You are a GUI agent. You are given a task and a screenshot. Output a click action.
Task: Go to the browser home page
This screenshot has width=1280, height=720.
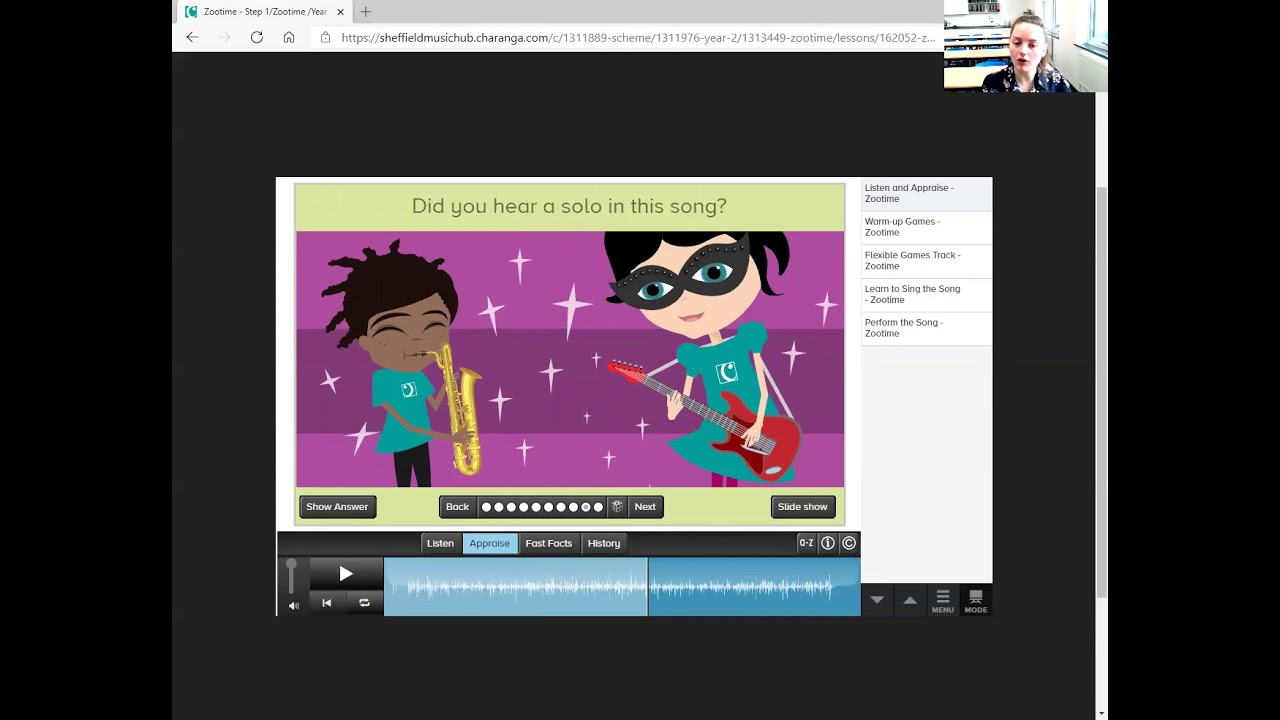(289, 37)
